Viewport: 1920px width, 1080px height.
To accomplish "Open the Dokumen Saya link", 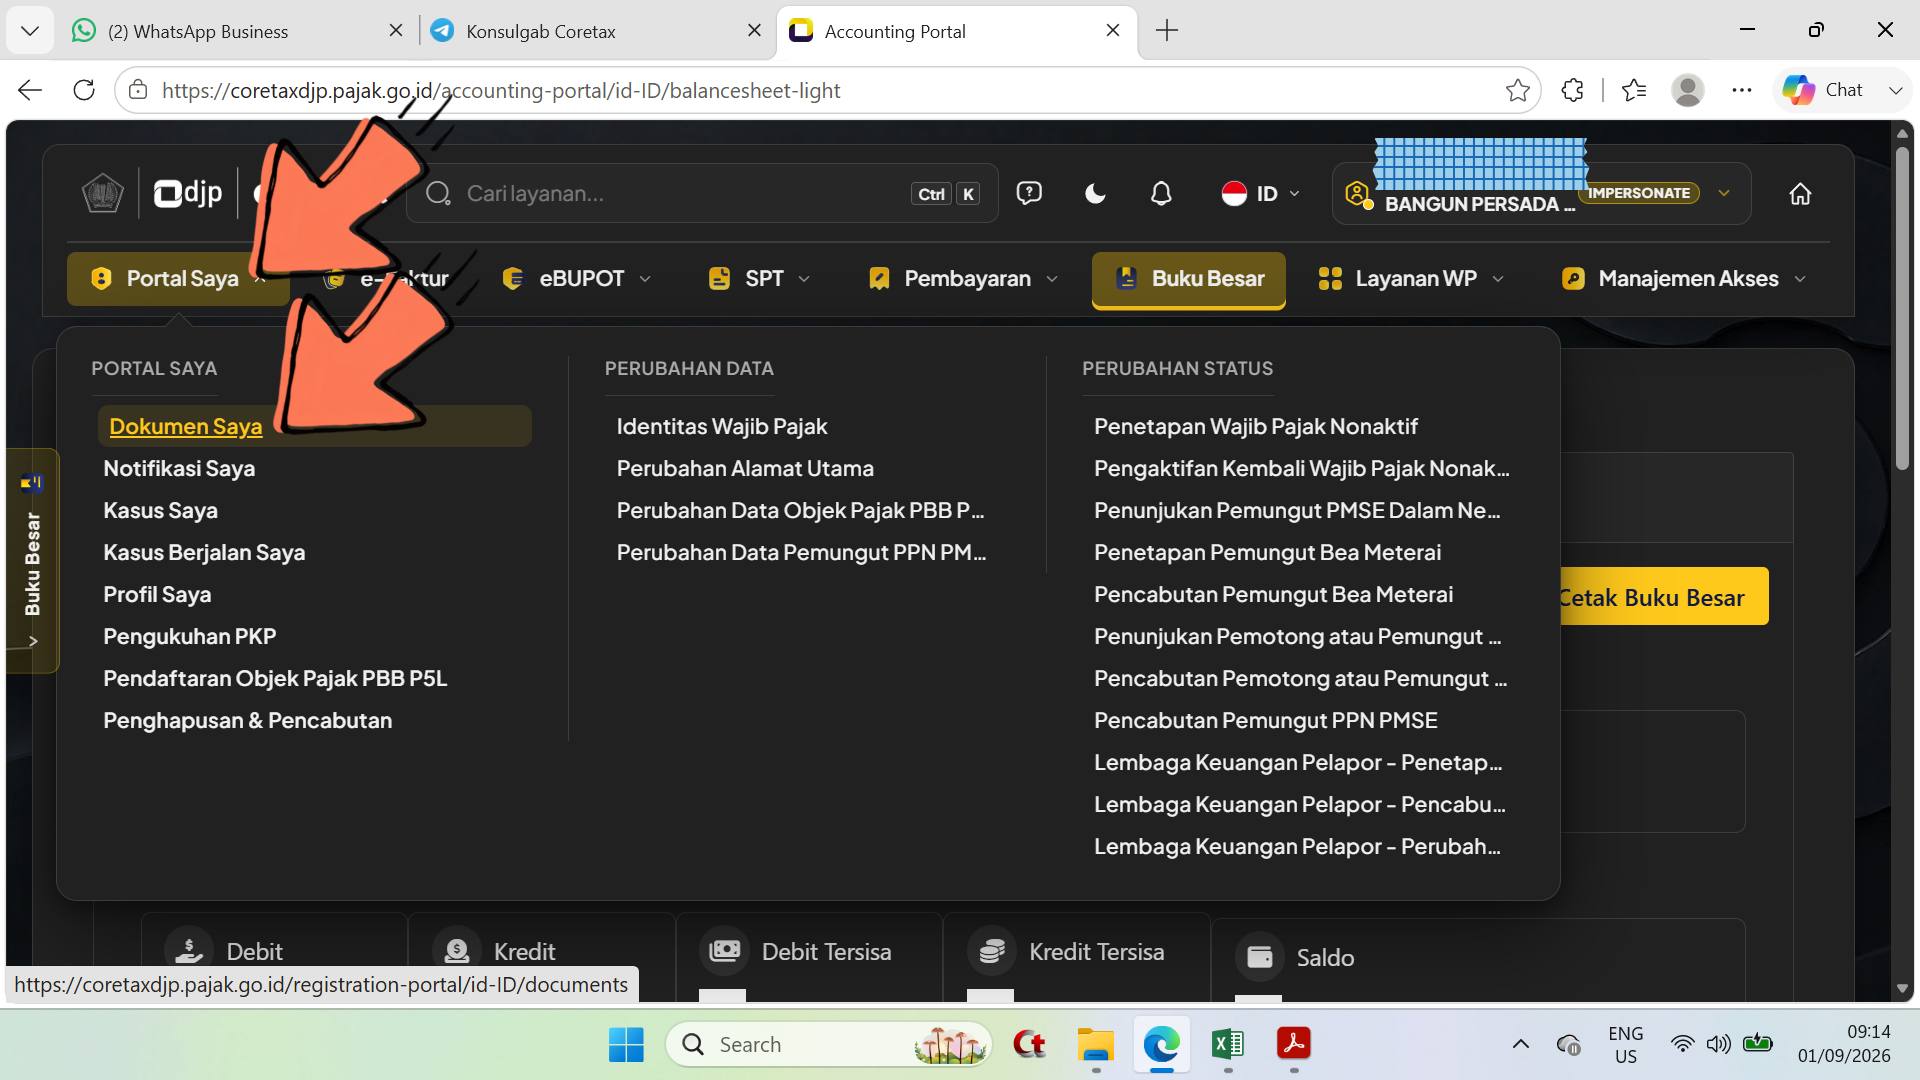I will pos(186,426).
